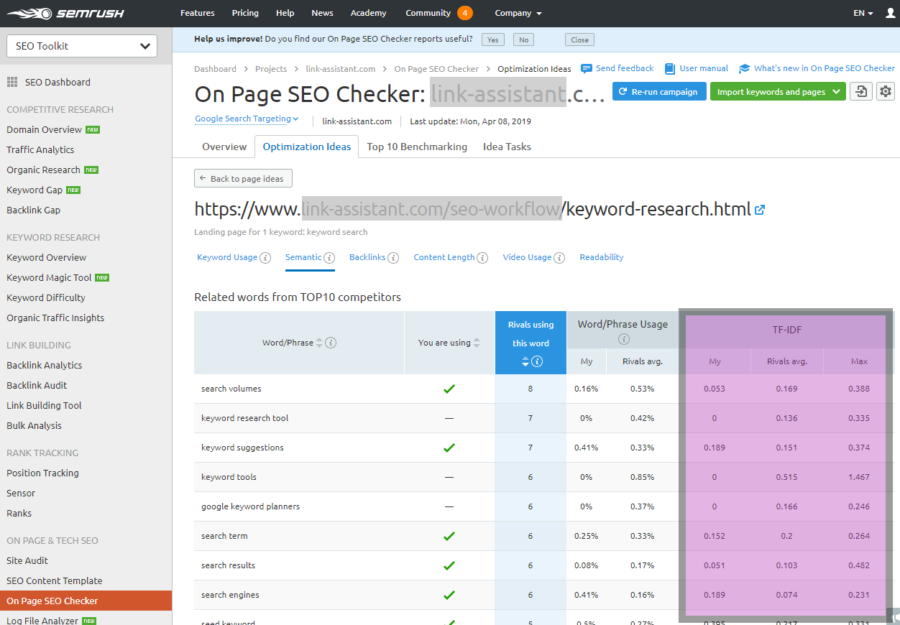Expand Google Search Targeting dropdown
Image resolution: width=900 pixels, height=625 pixels.
pyautogui.click(x=246, y=119)
